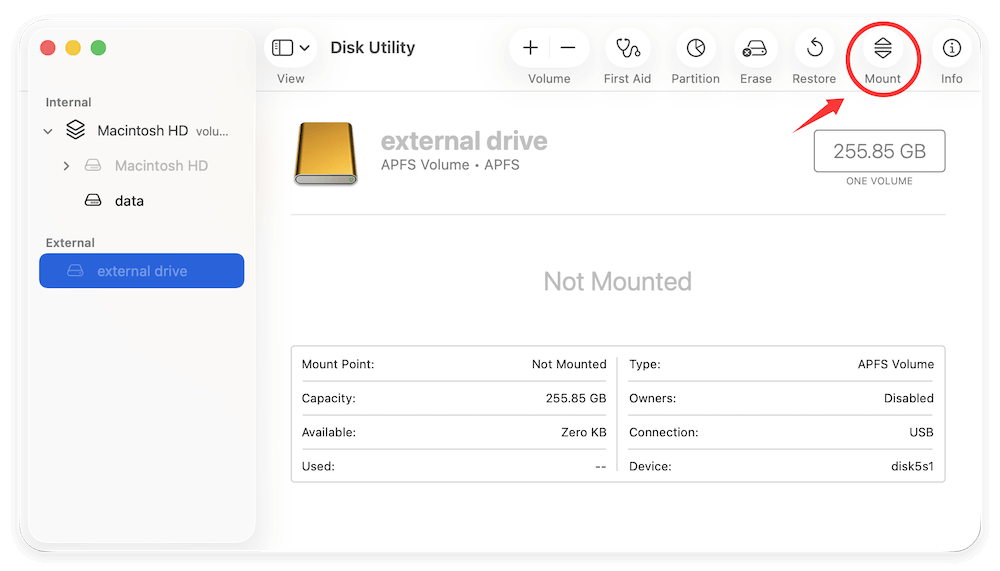Image resolution: width=1000 pixels, height=571 pixels.
Task: Click the ONE VOLUME label
Action: [879, 181]
